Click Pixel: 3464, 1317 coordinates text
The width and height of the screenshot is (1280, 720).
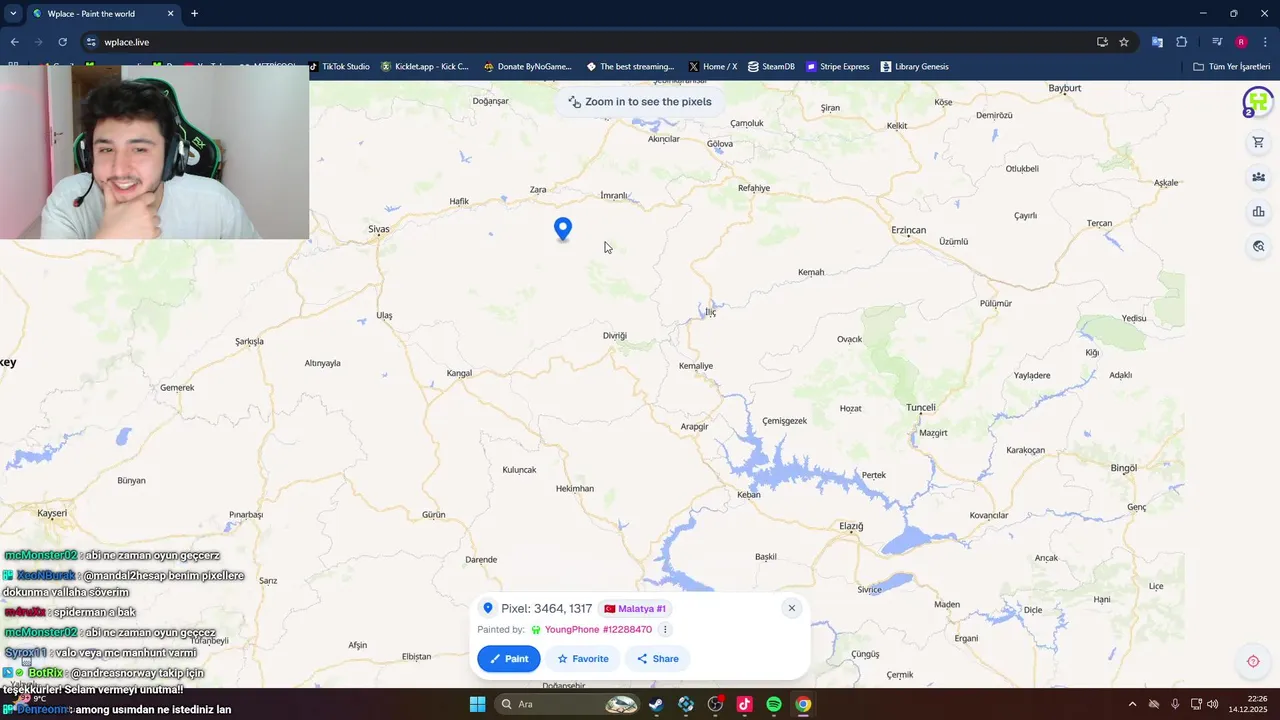tap(547, 609)
